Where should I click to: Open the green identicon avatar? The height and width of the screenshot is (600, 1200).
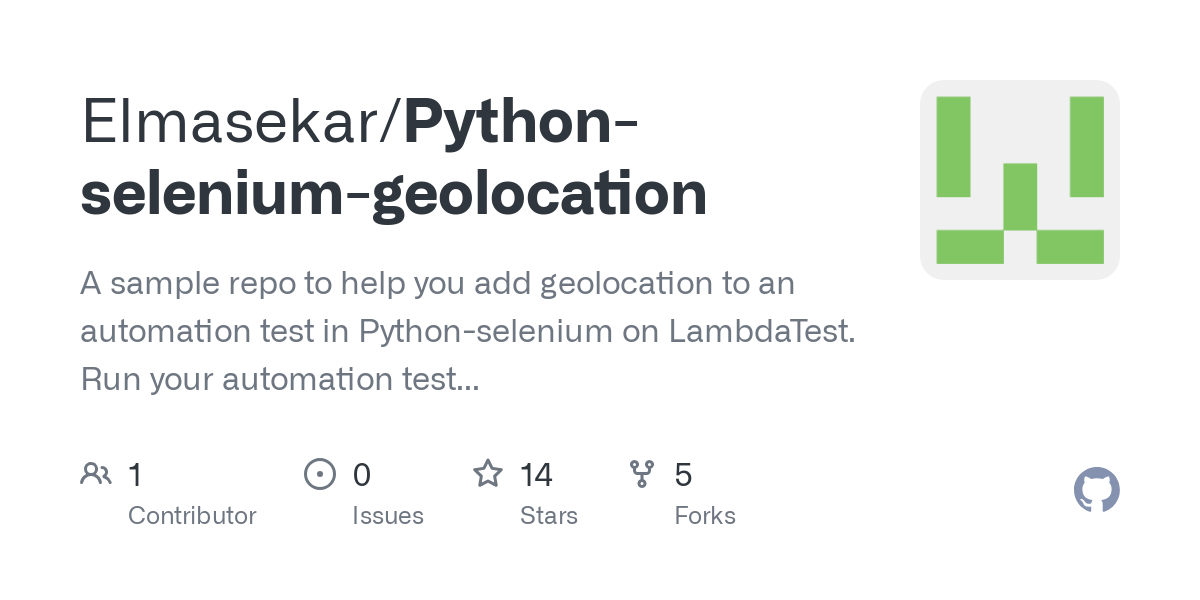[1020, 180]
